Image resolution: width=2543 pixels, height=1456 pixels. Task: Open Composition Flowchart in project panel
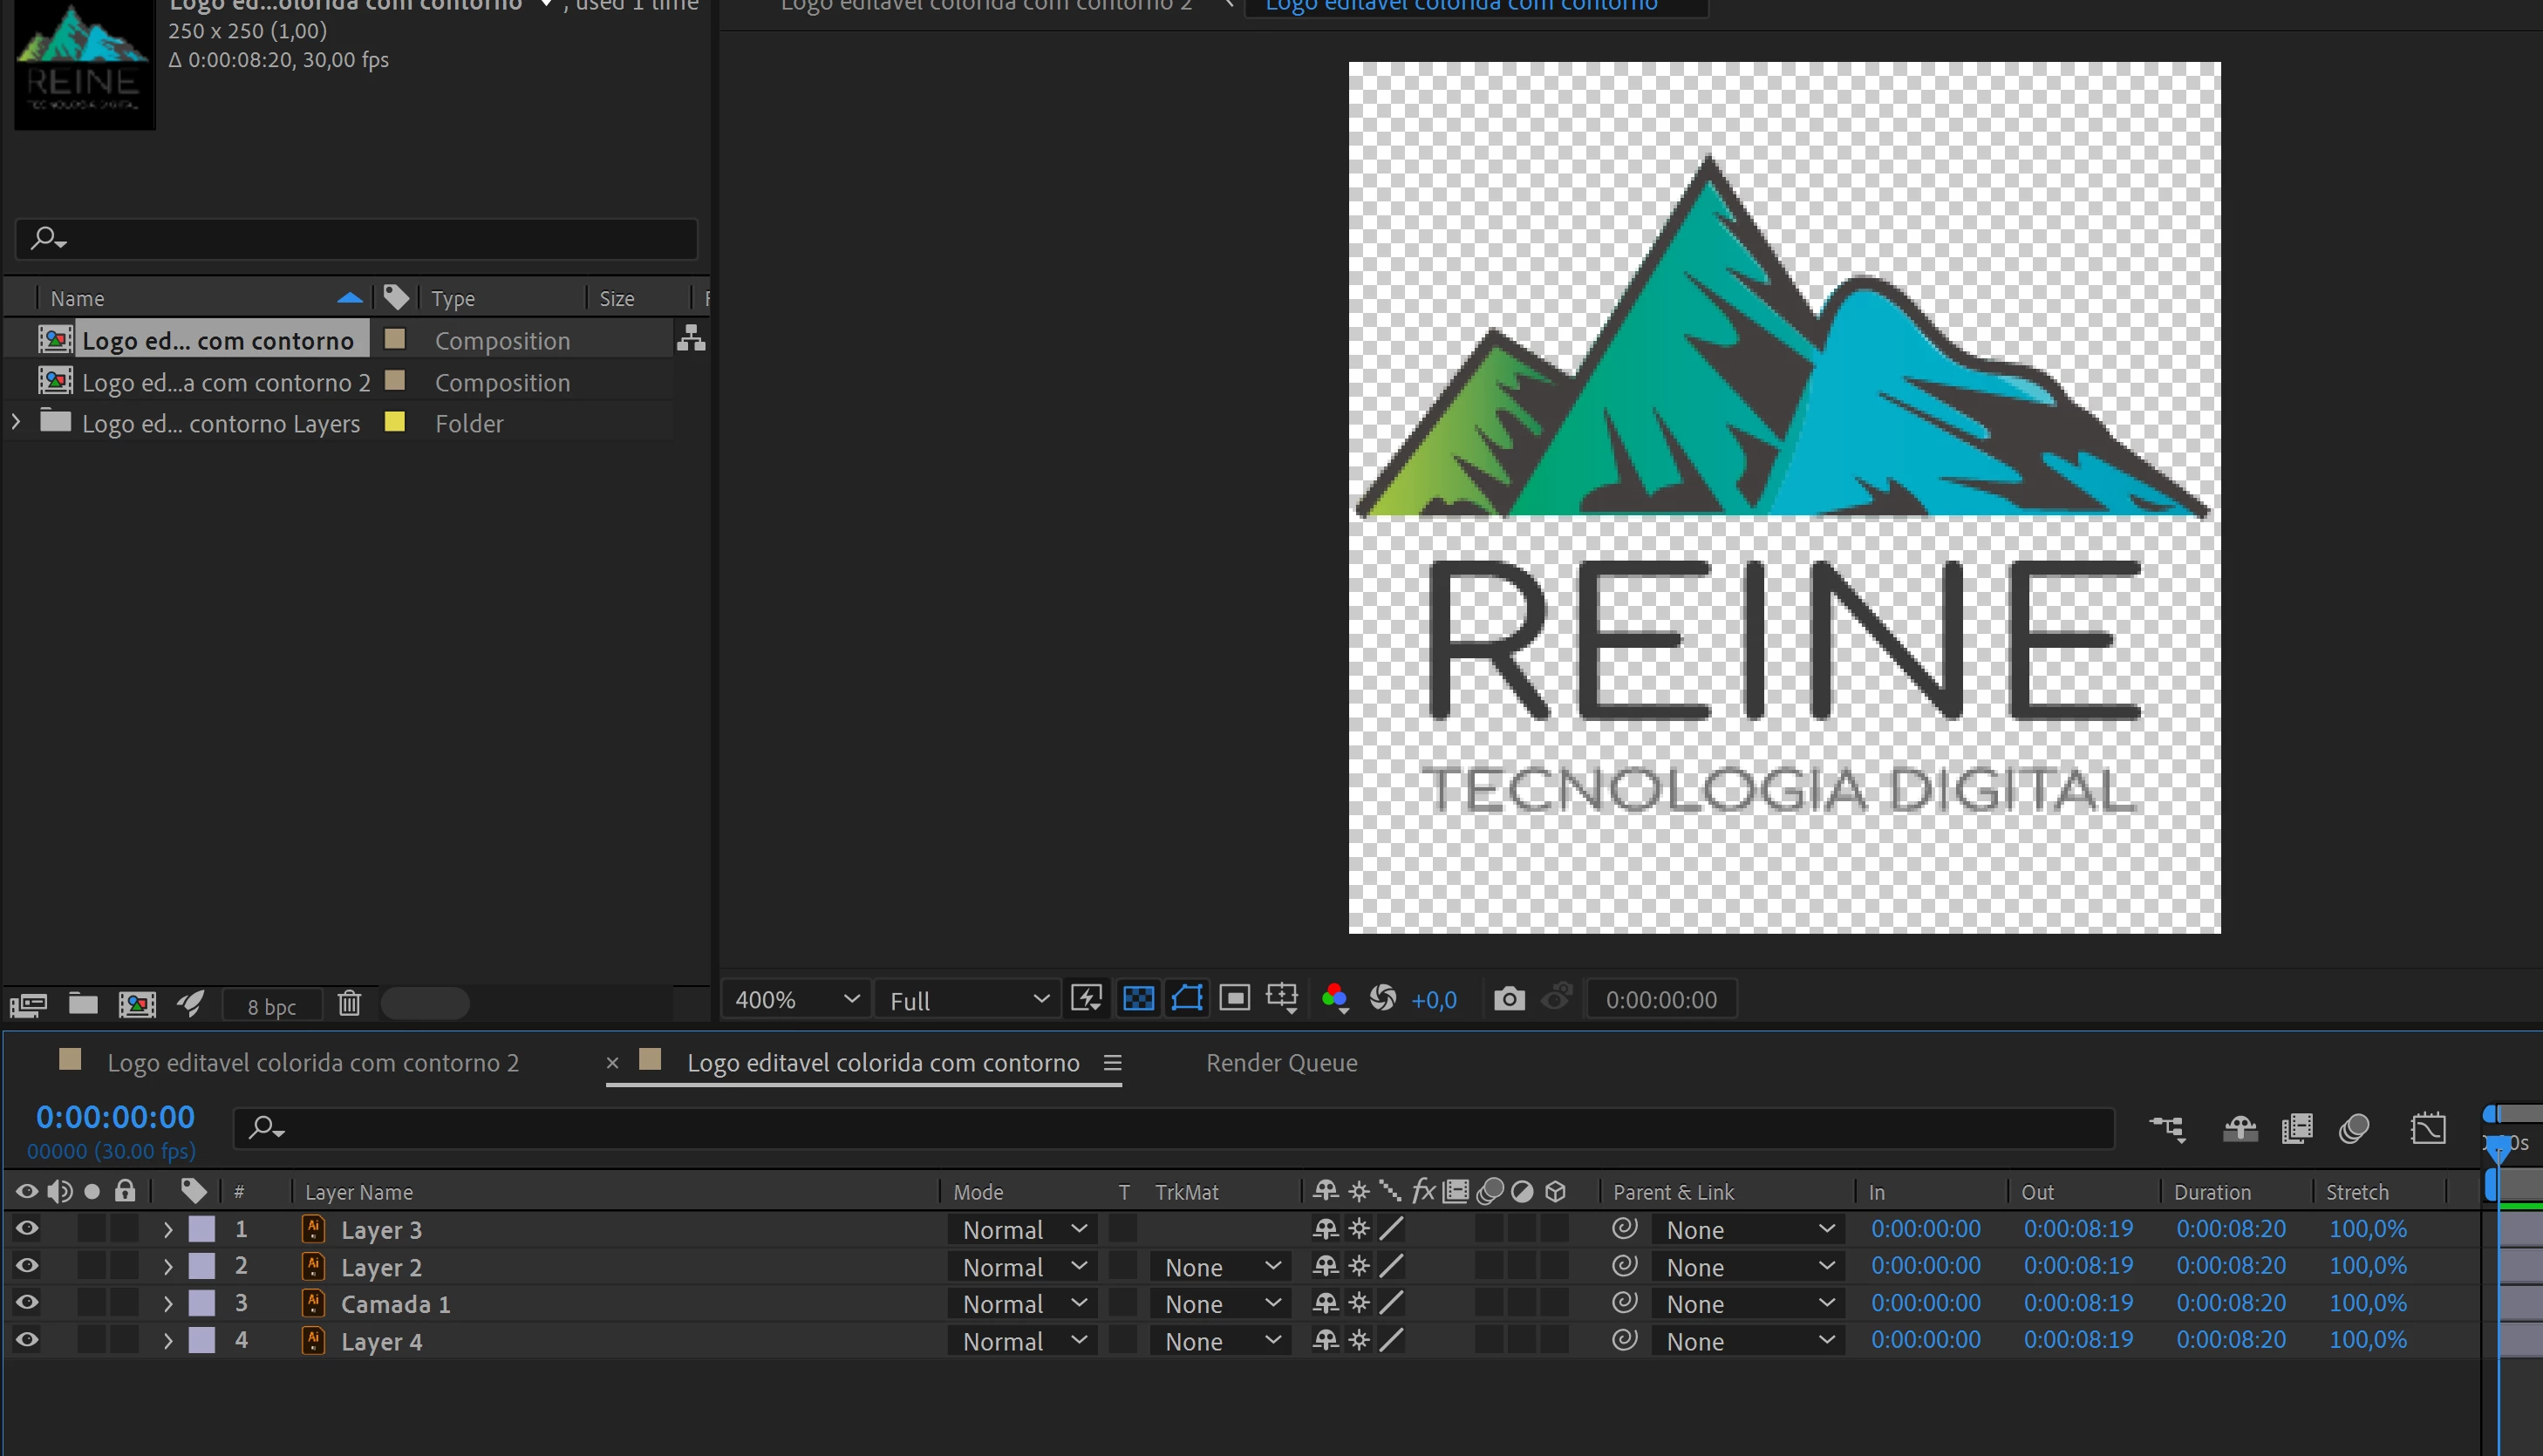[691, 339]
